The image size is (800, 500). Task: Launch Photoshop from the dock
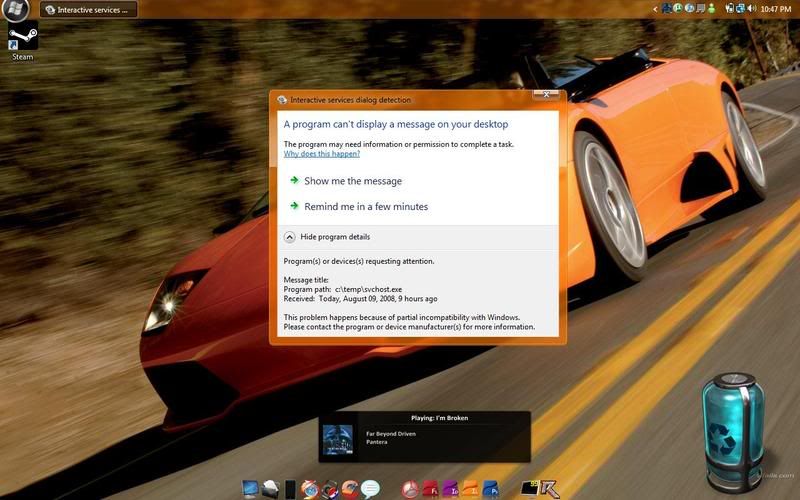pyautogui.click(x=491, y=489)
